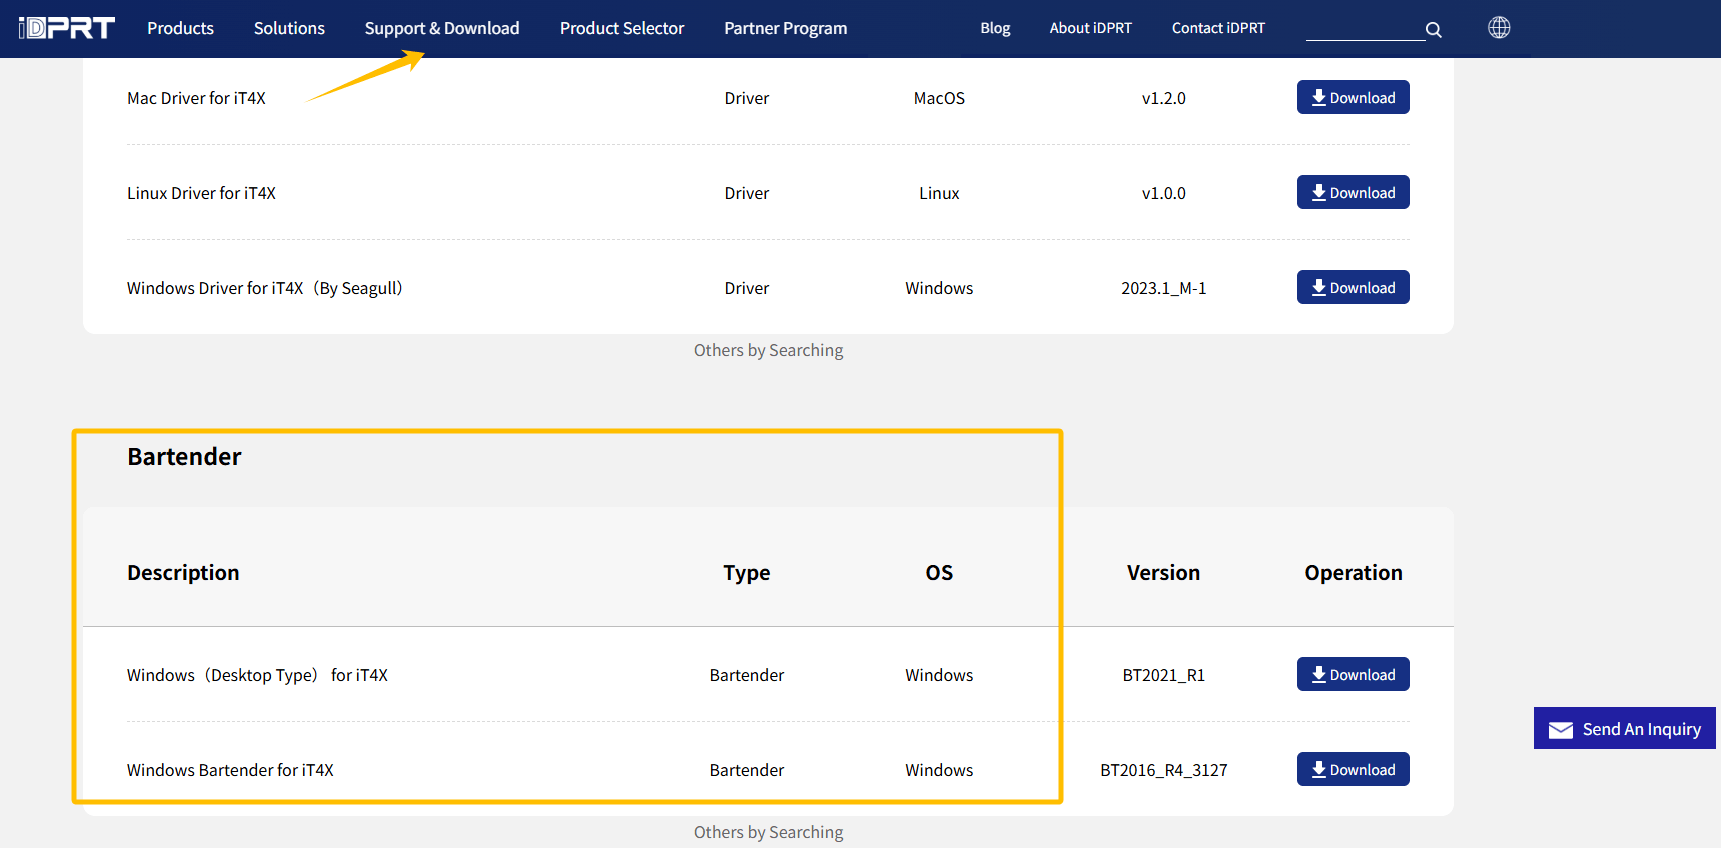The image size is (1721, 848).
Task: Open the globe language selector
Action: (x=1498, y=28)
